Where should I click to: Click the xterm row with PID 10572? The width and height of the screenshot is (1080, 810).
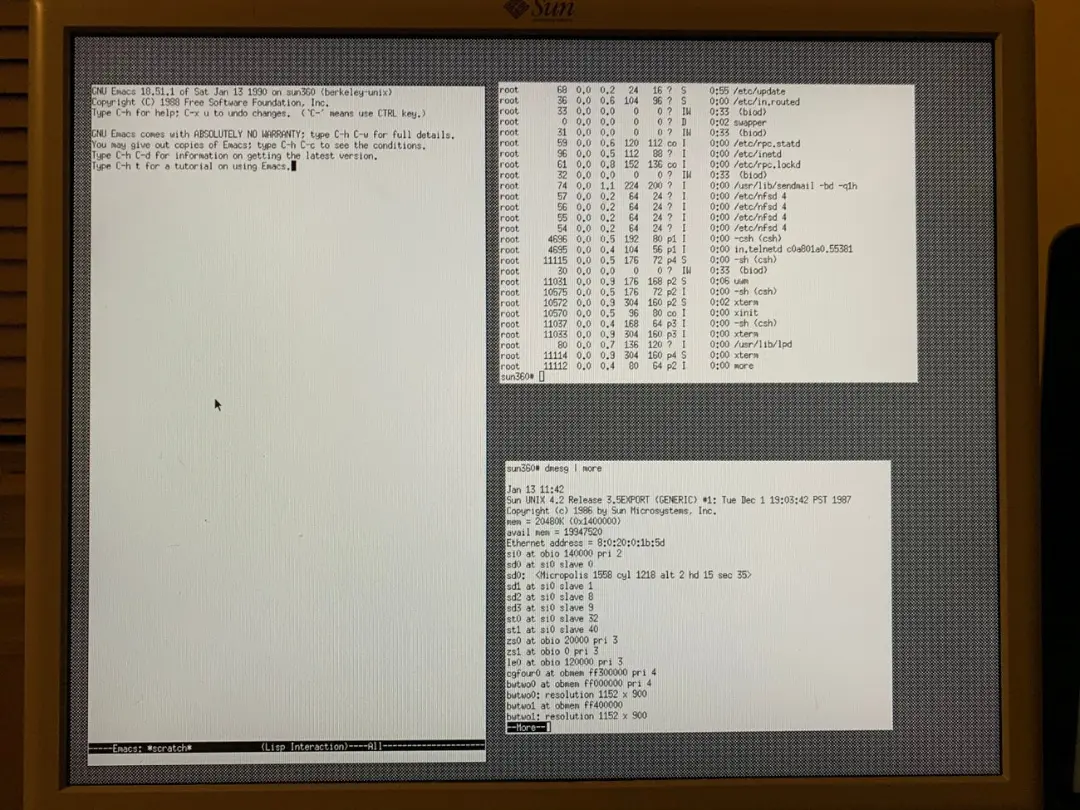tap(629, 302)
